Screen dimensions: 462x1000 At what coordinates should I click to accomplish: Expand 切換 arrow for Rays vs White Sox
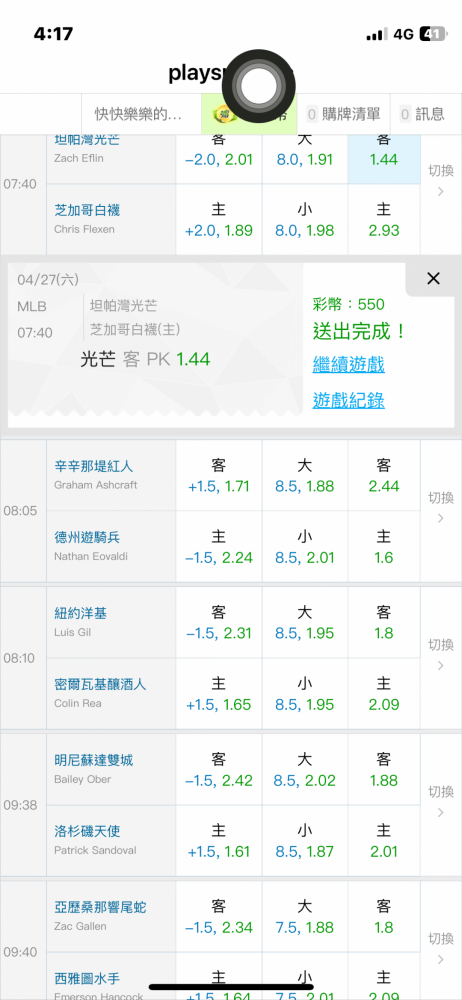click(440, 184)
